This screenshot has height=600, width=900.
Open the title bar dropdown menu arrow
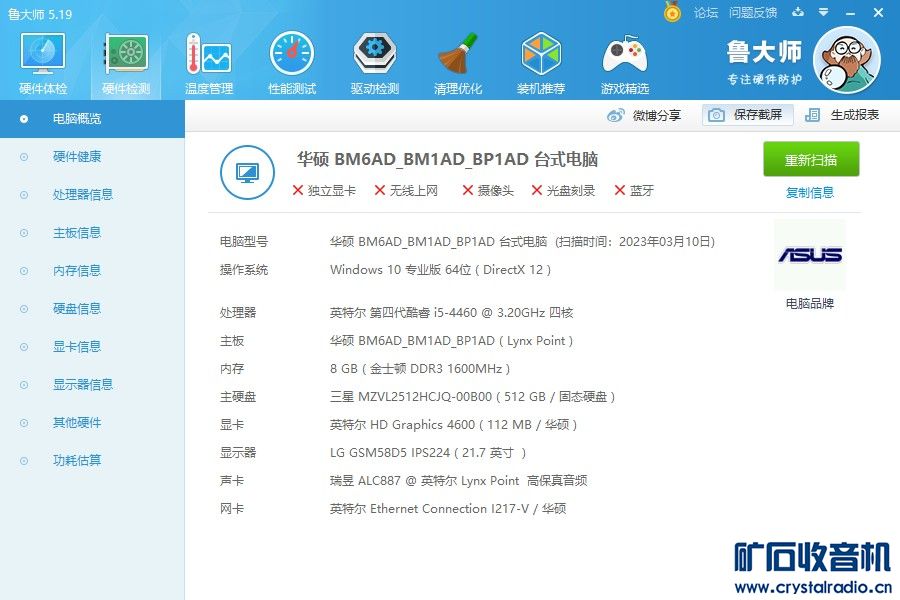(x=824, y=12)
